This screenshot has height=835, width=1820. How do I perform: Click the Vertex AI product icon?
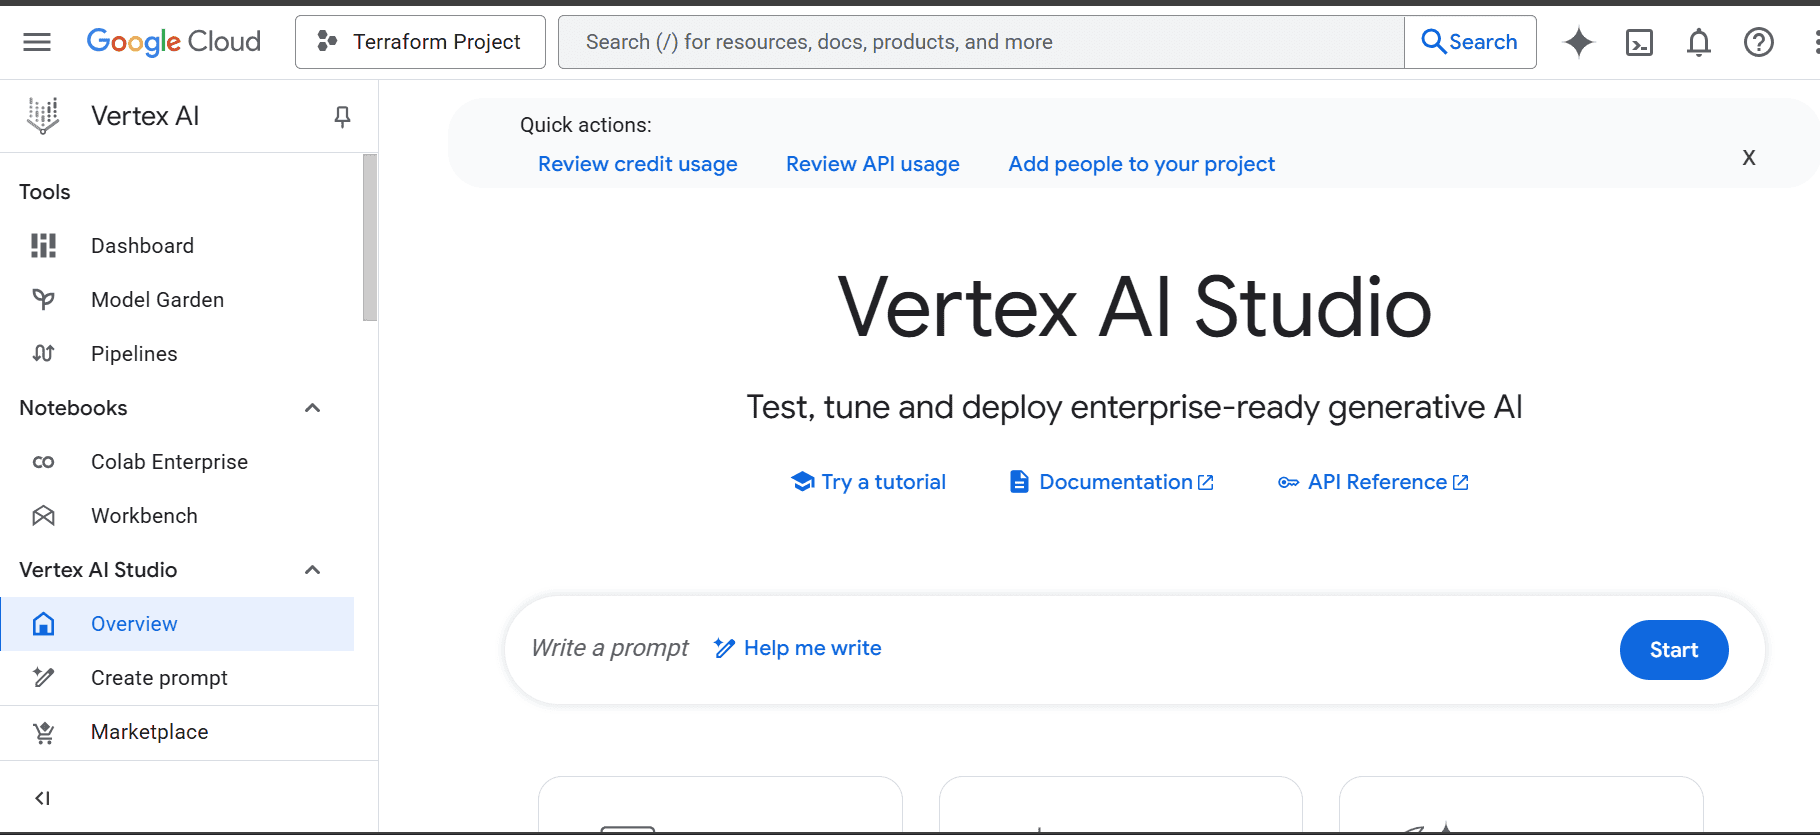(43, 116)
